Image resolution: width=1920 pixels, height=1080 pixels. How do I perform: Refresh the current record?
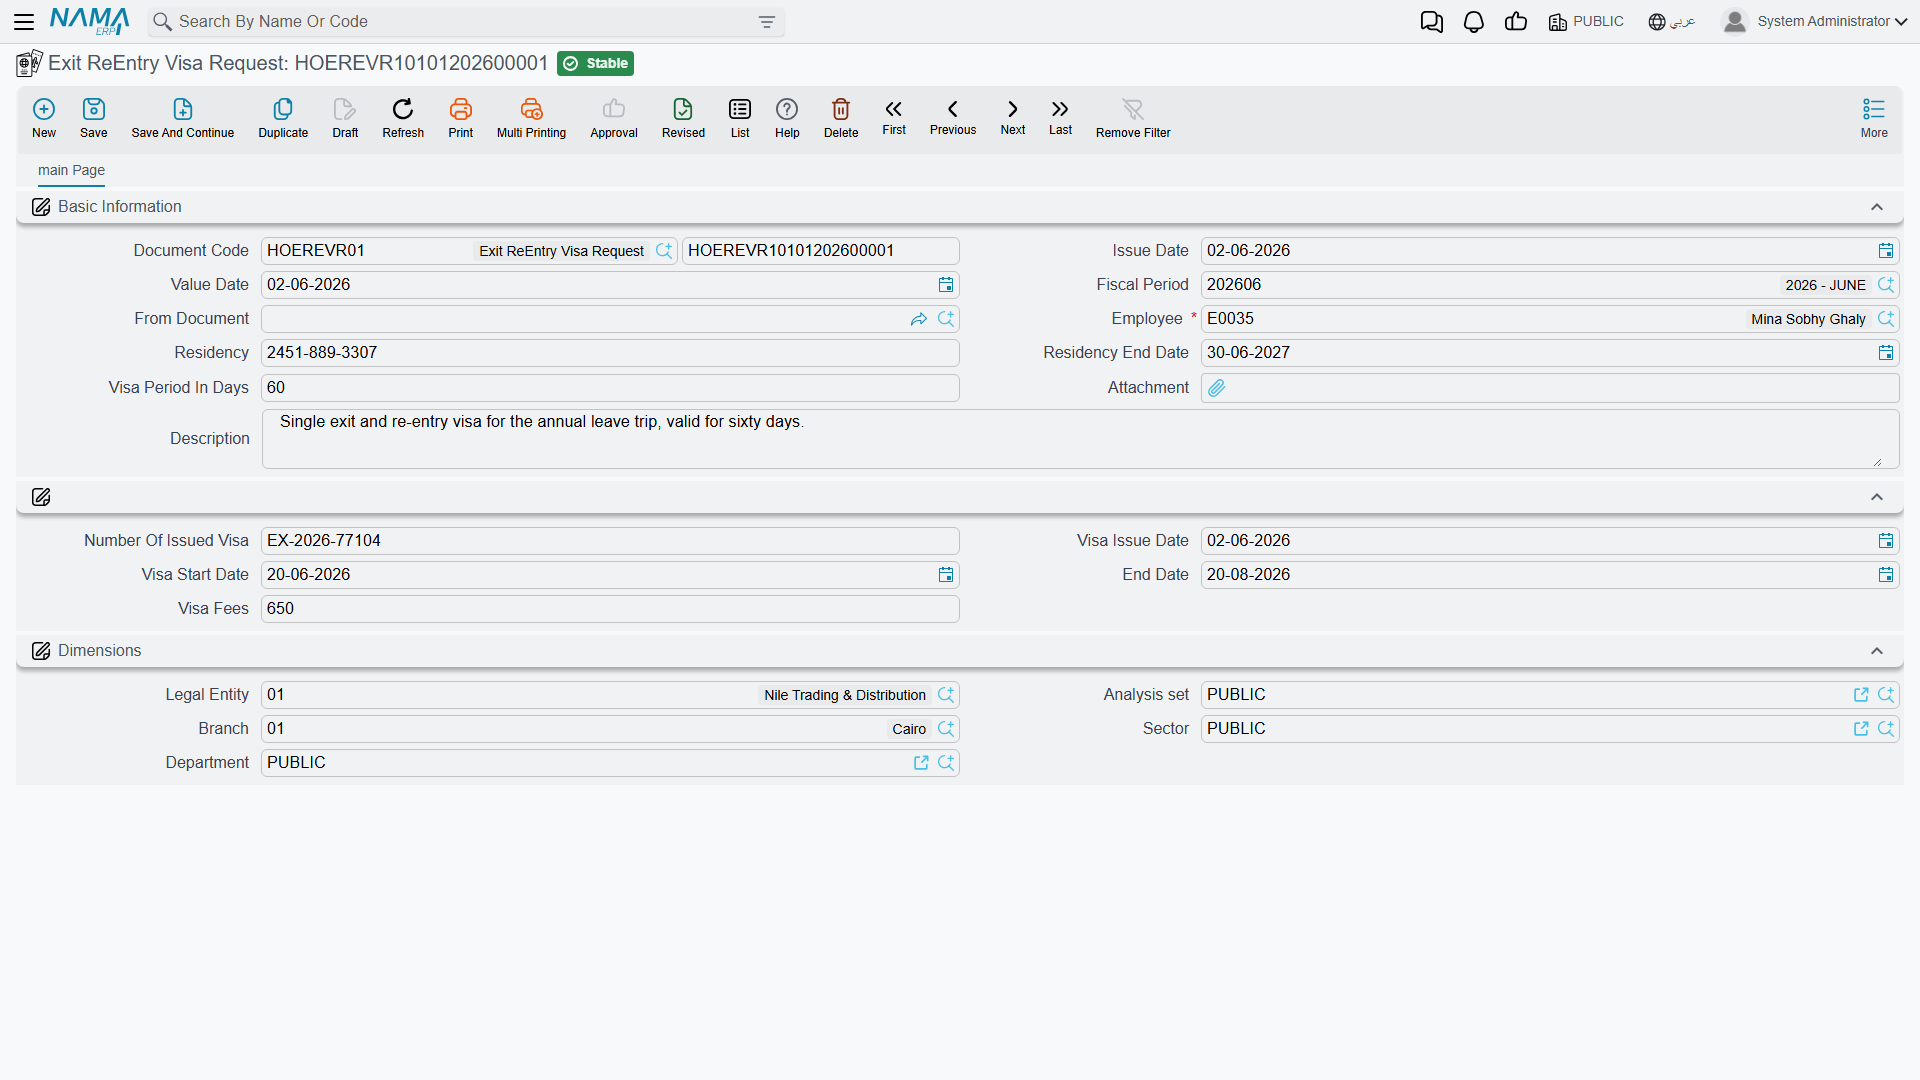[403, 118]
